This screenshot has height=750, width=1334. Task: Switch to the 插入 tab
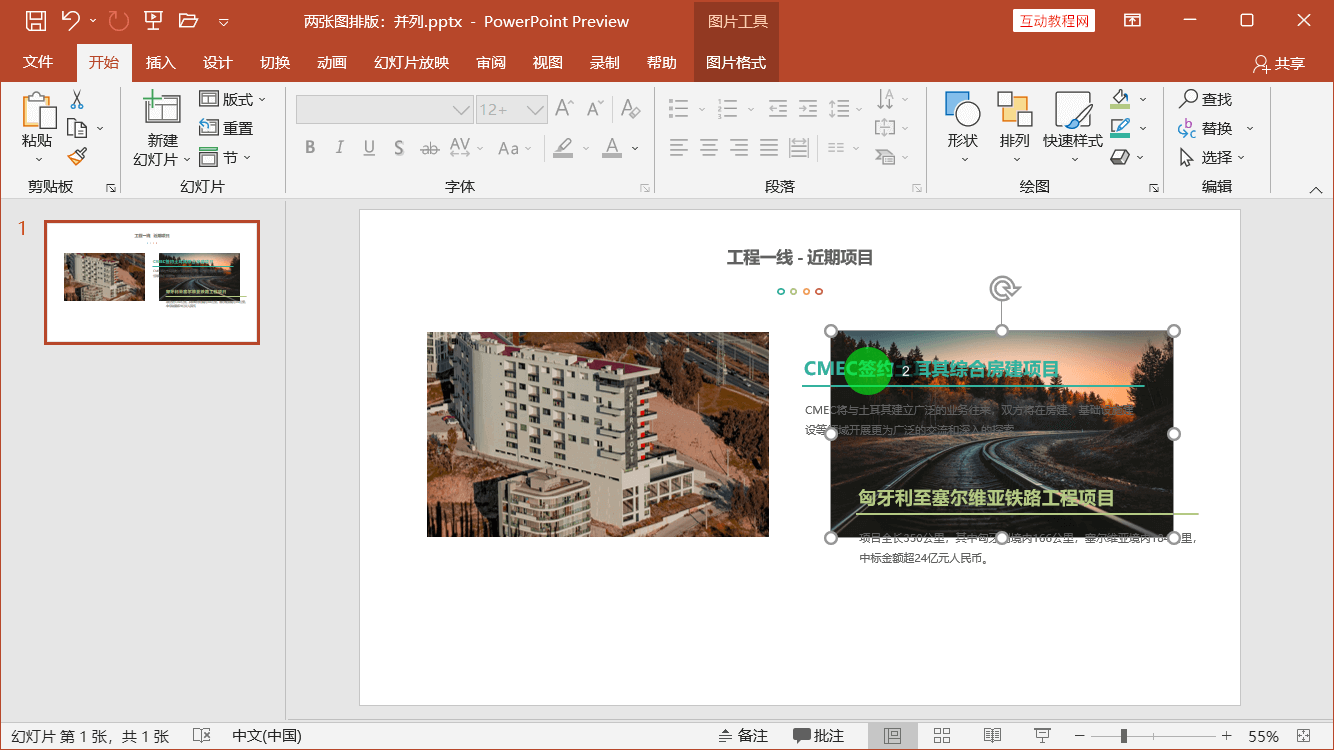coord(160,62)
